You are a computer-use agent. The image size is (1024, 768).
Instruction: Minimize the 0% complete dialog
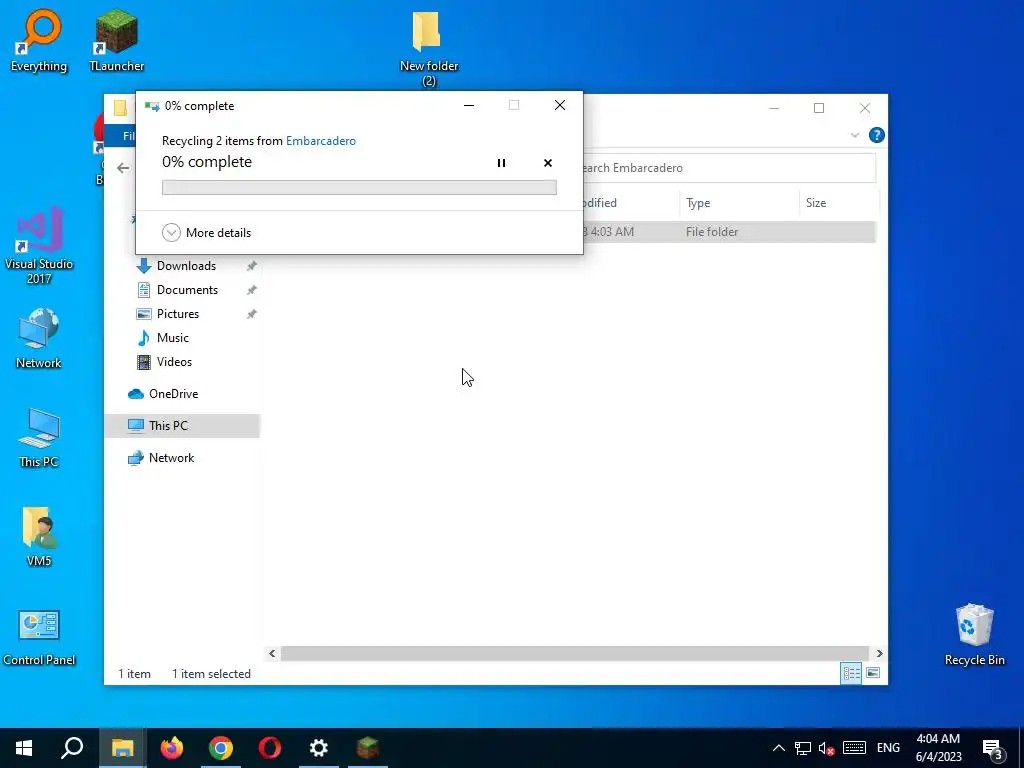[469, 106]
